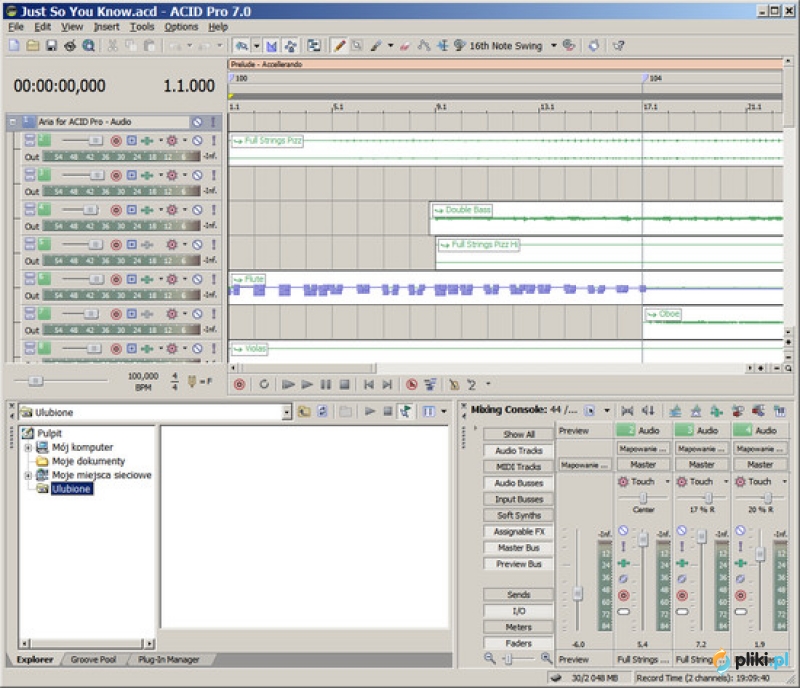Create a new project with the New icon

point(14,45)
